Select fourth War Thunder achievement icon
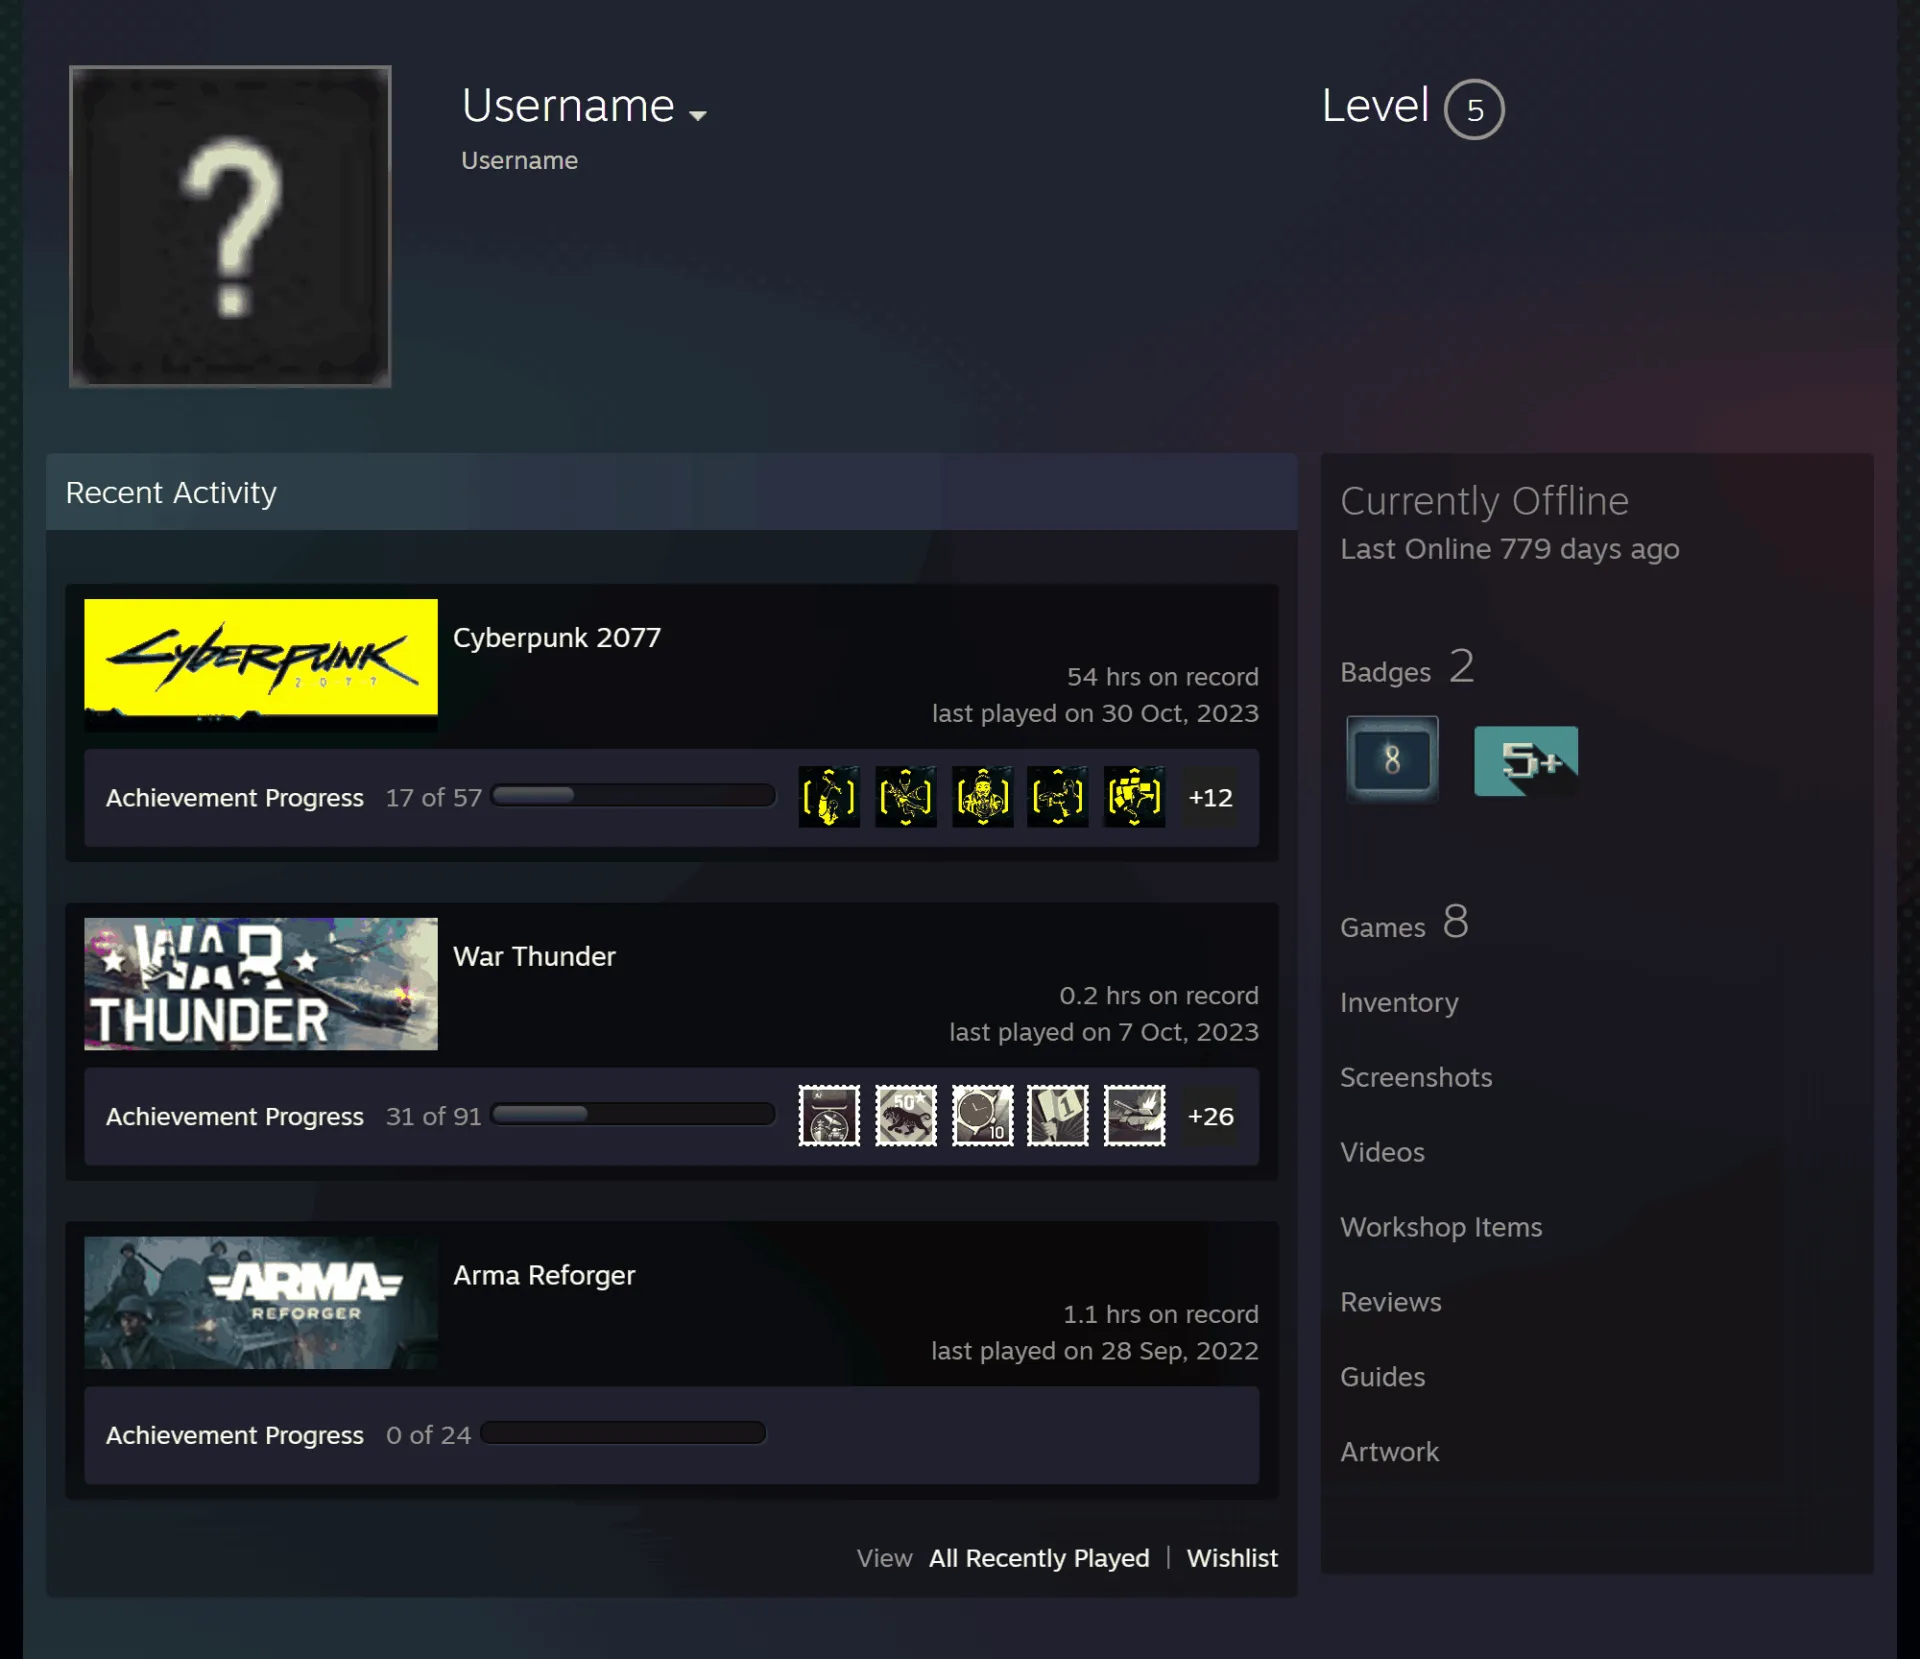 click(x=1058, y=1115)
